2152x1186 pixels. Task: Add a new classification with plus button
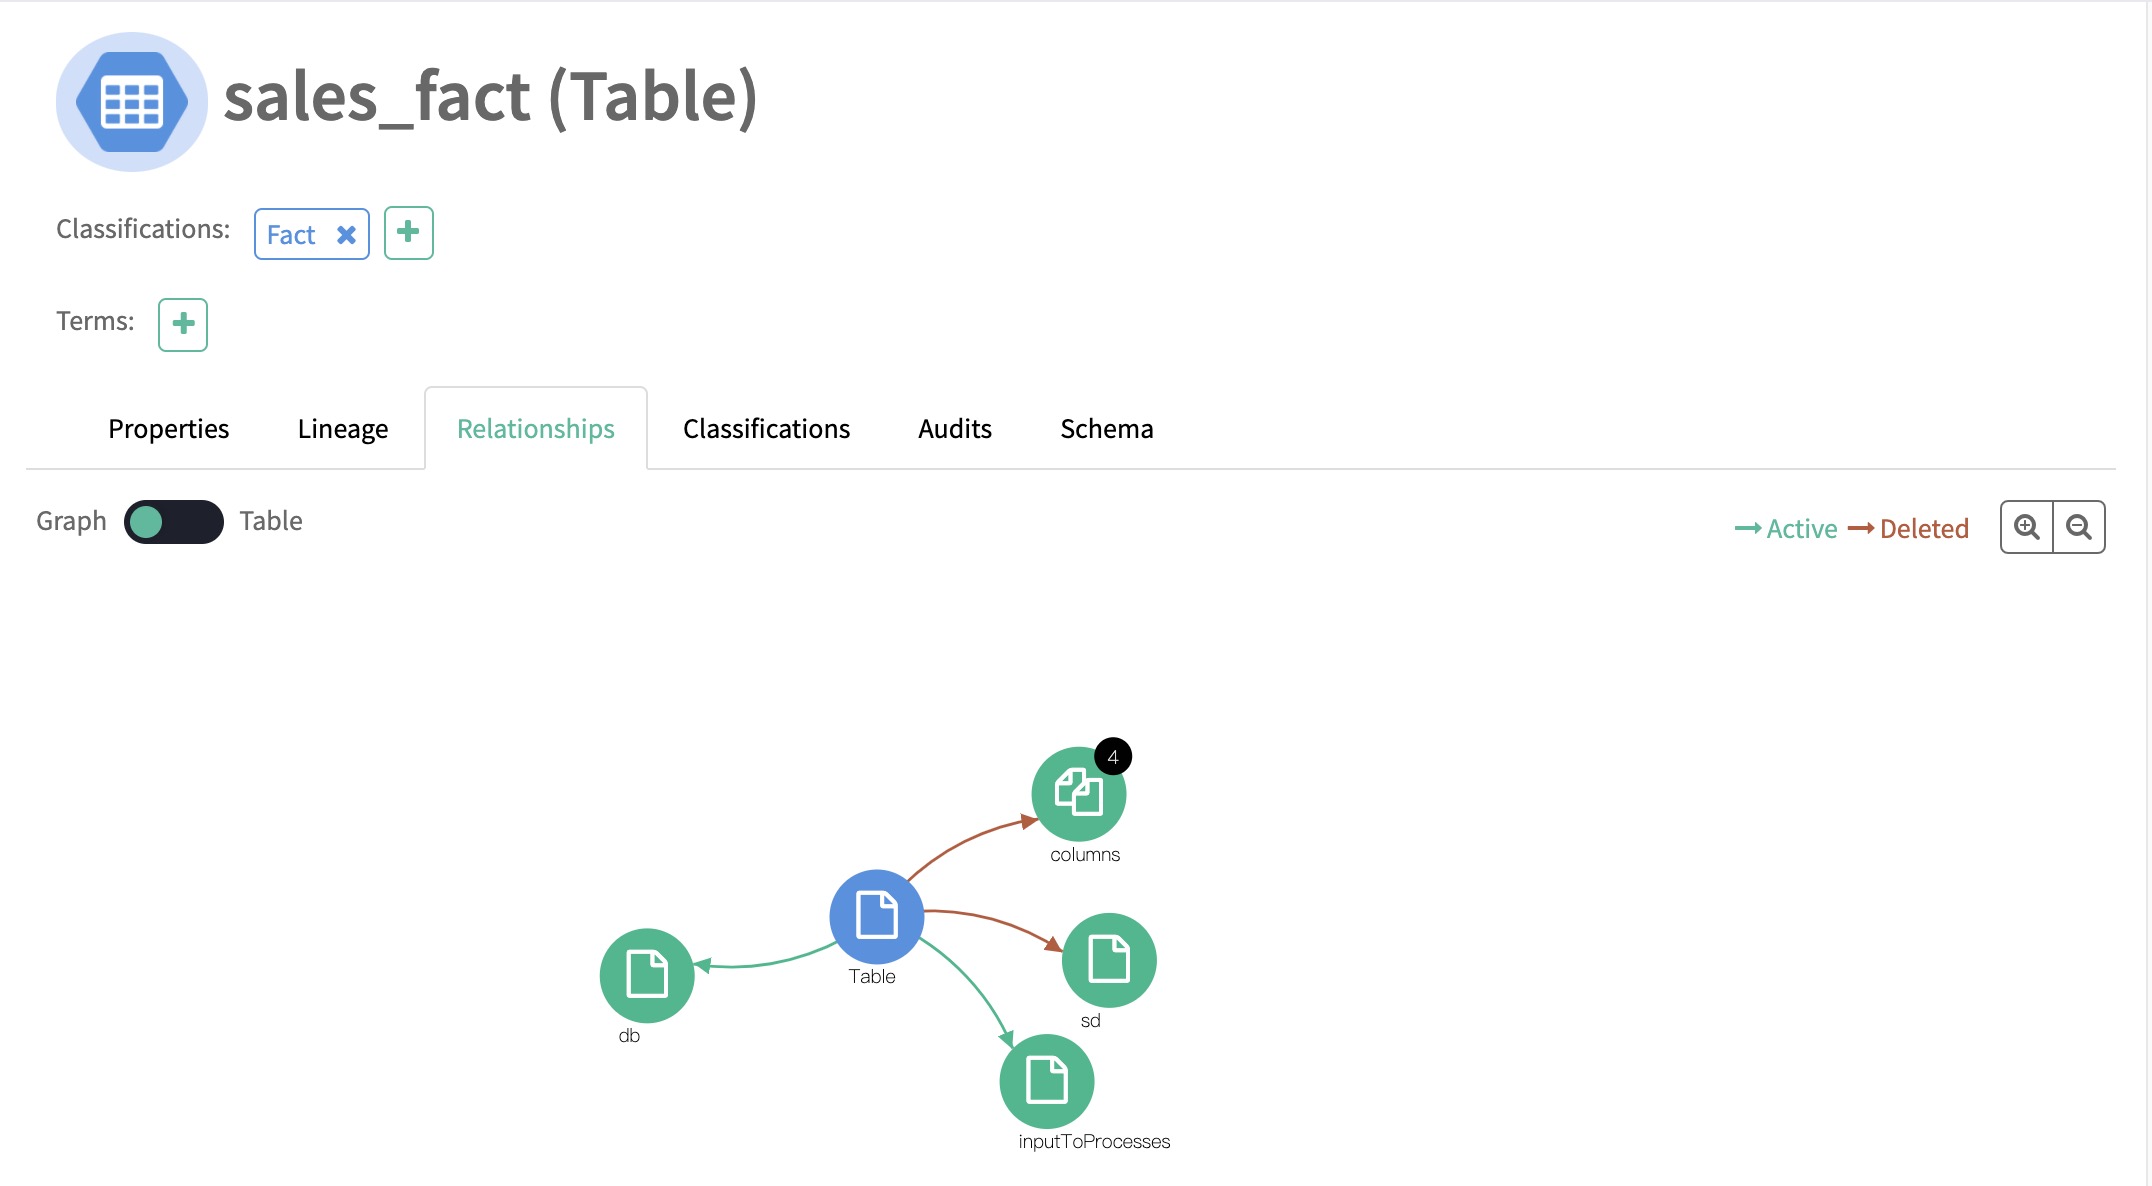[x=408, y=233]
